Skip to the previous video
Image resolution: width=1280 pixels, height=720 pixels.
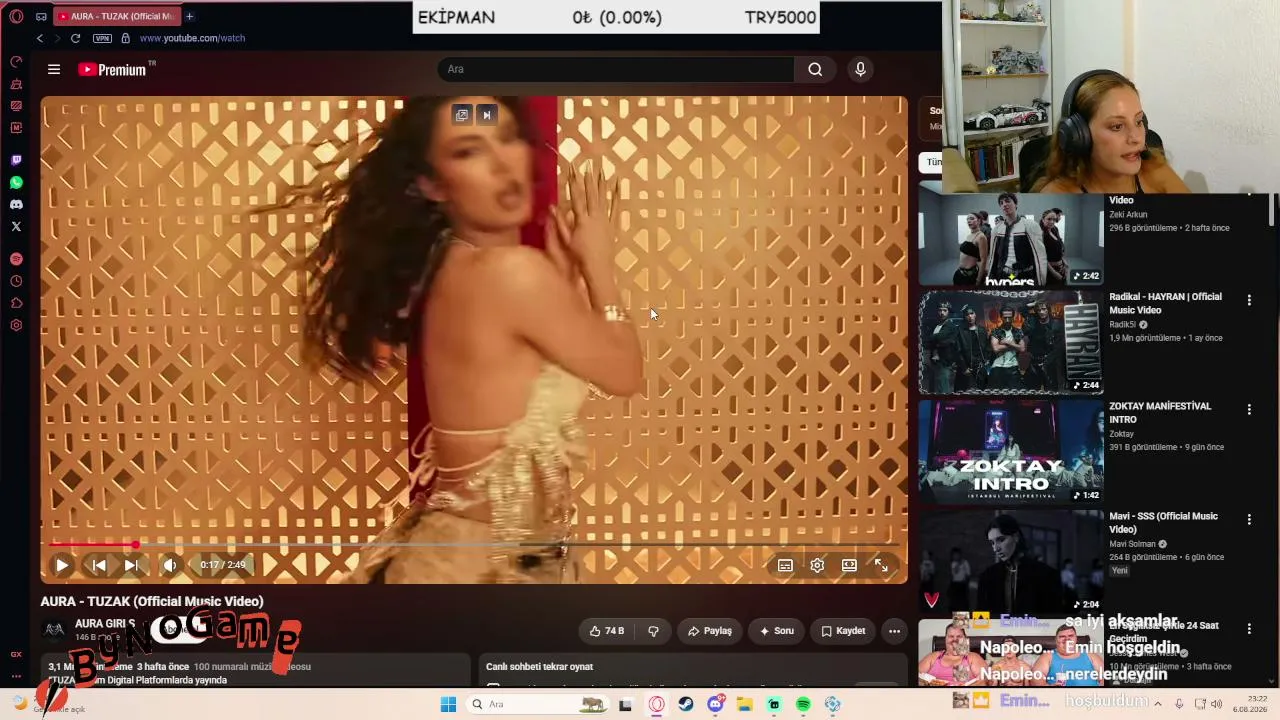[x=99, y=565]
